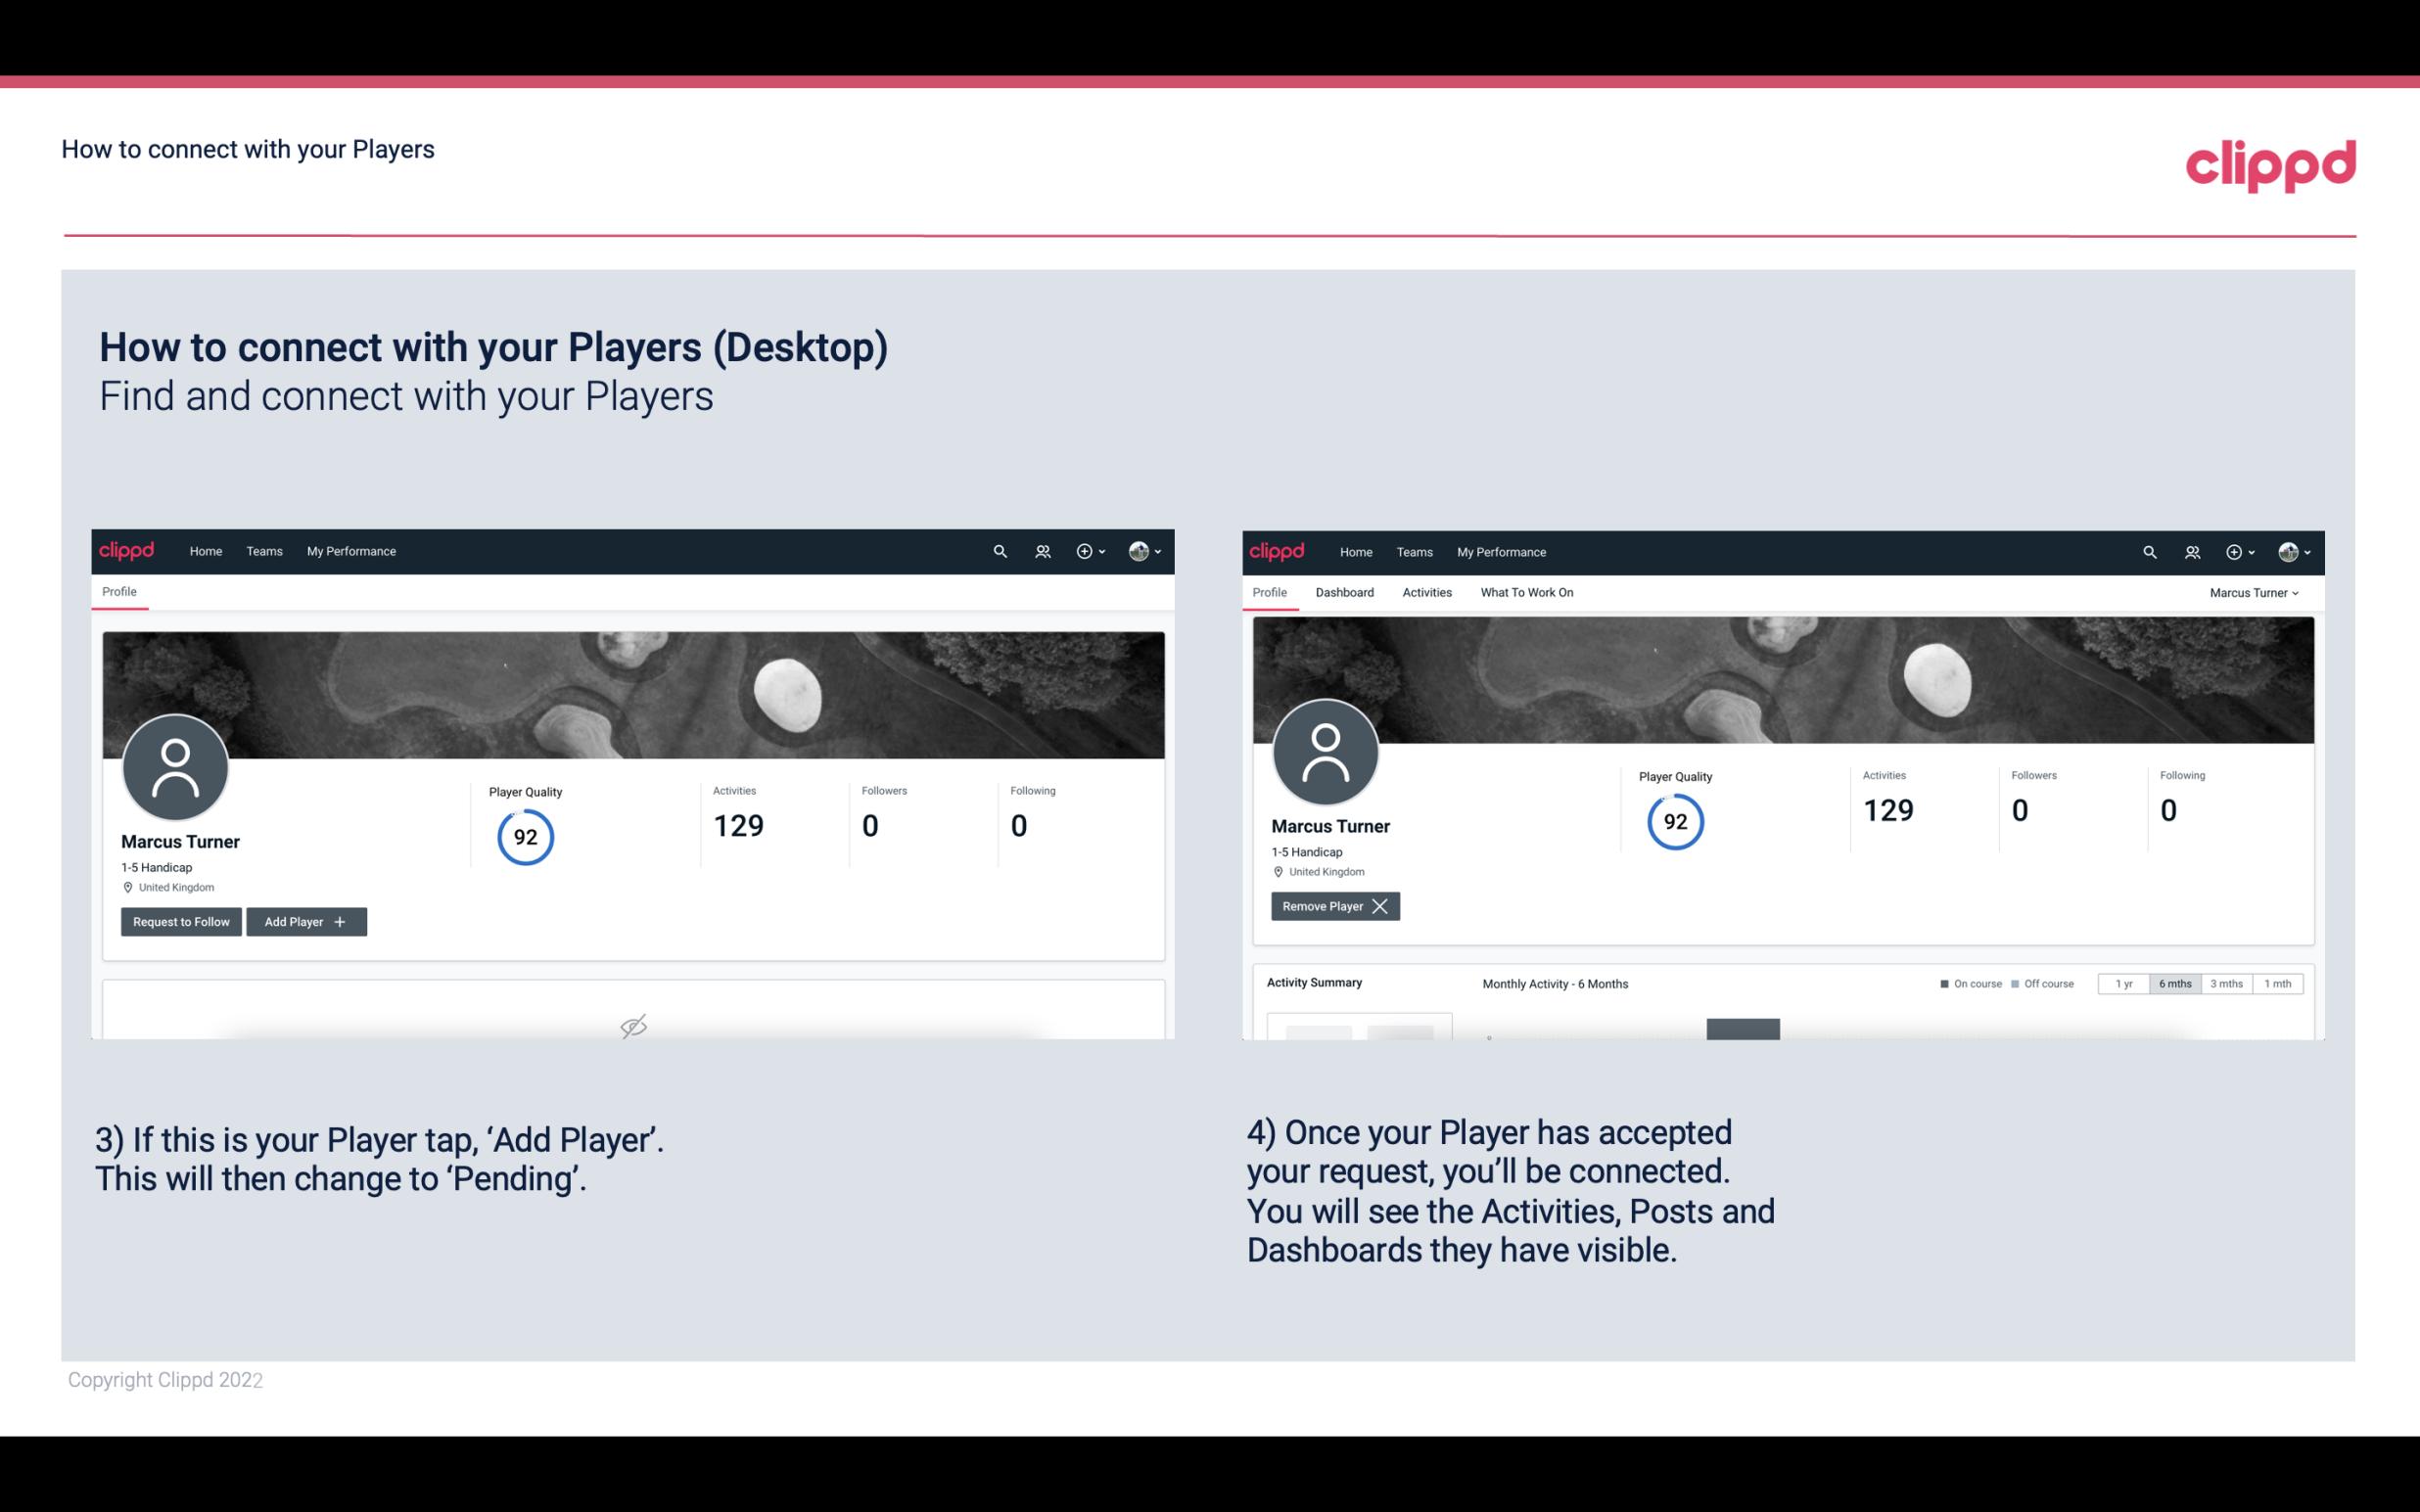This screenshot has width=2420, height=1512.
Task: Click the search icon in right navigation bar
Action: tap(2148, 550)
